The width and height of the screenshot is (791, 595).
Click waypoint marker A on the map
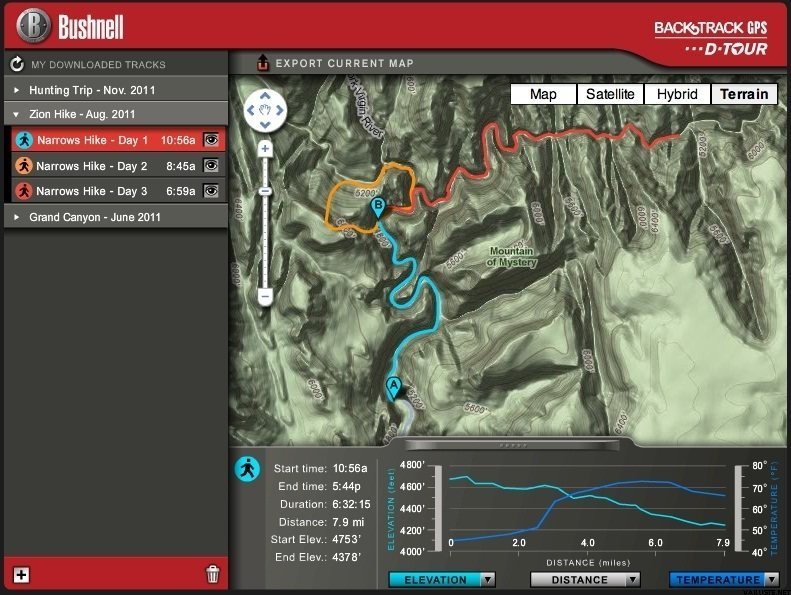click(393, 388)
